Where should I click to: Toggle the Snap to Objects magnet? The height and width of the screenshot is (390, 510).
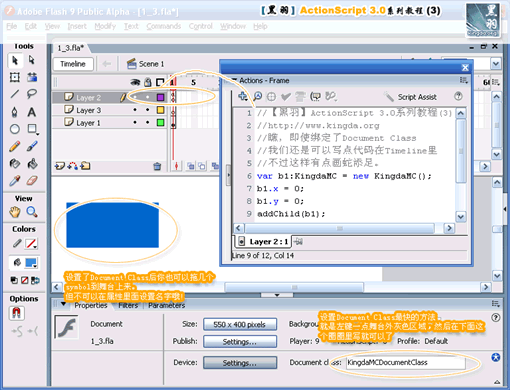pos(16,313)
